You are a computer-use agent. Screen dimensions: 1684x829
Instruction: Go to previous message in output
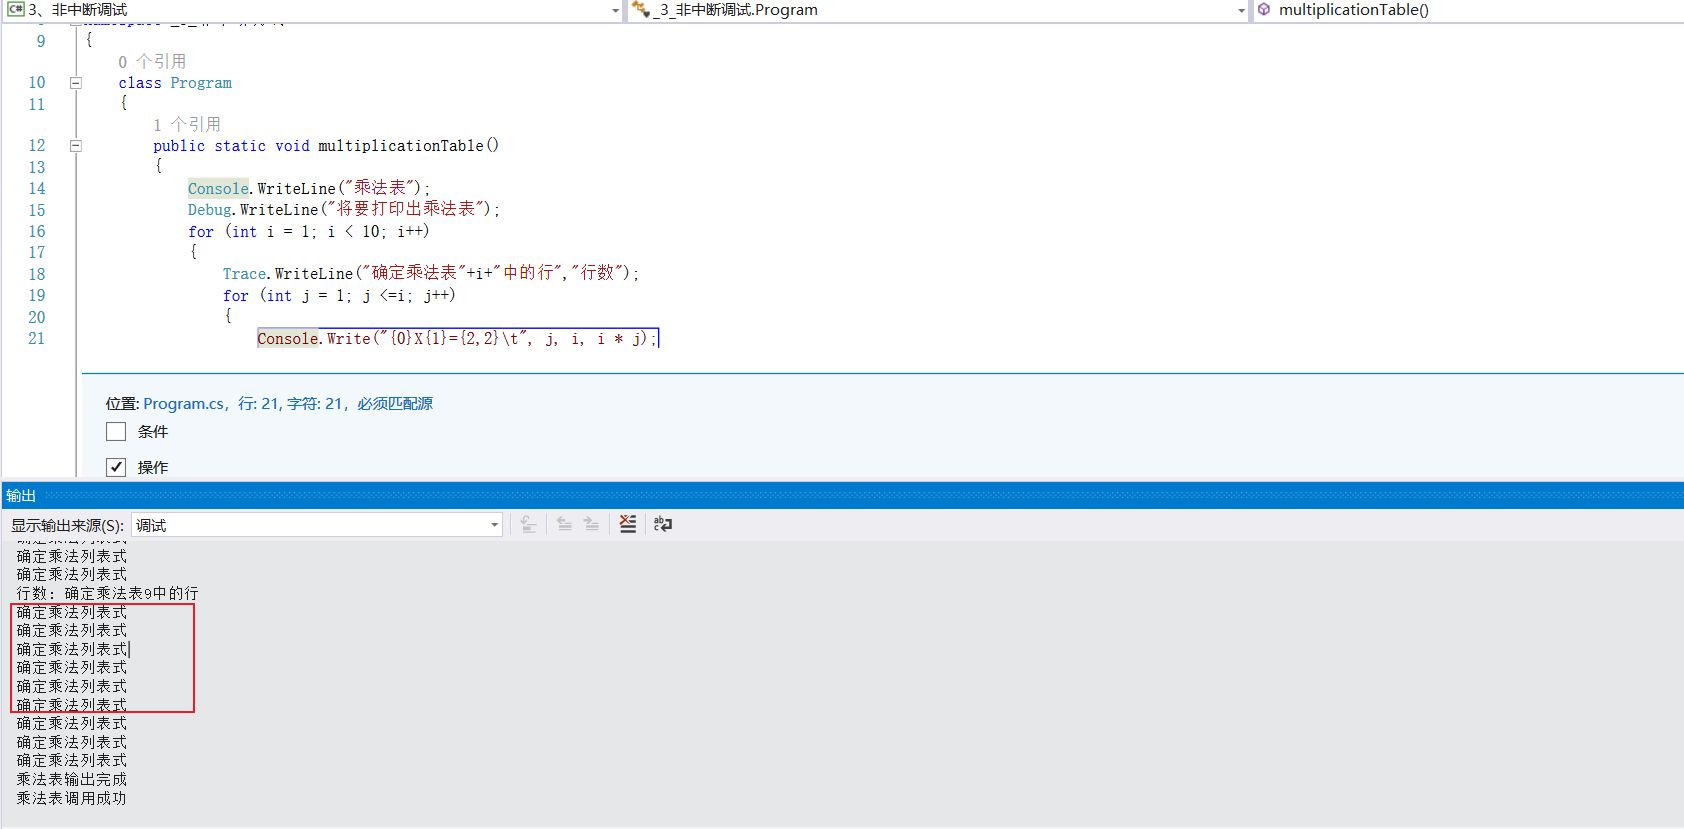(x=564, y=524)
